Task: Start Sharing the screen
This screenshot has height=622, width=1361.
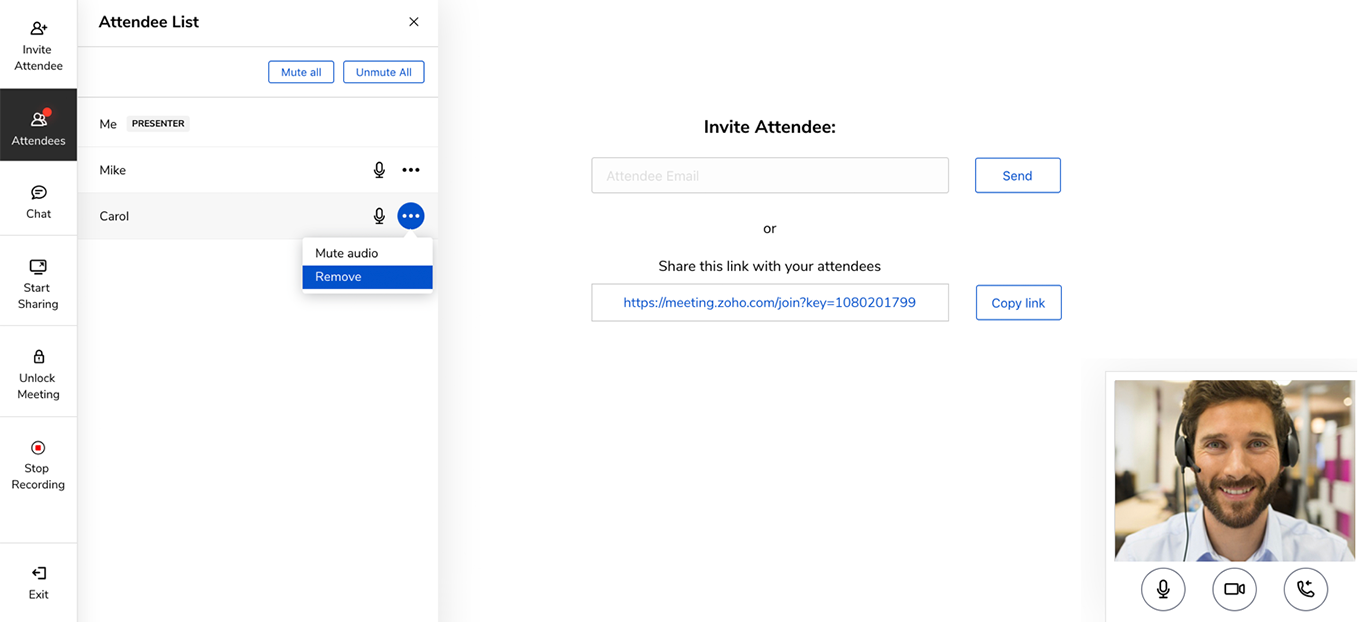Action: click(x=38, y=284)
